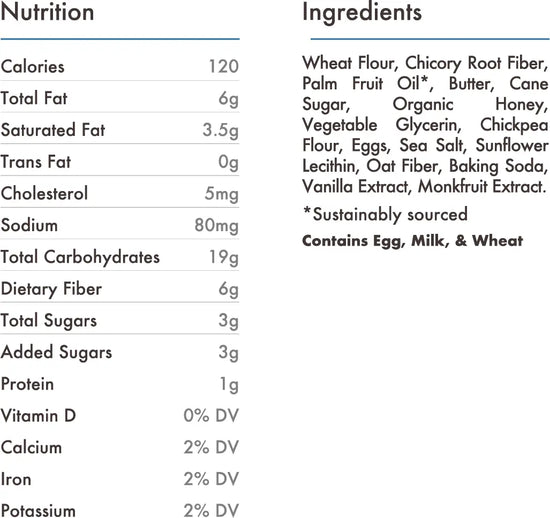This screenshot has width=550, height=518.
Task: Click the Contains Egg, Milk, & Wheat text
Action: click(x=412, y=241)
